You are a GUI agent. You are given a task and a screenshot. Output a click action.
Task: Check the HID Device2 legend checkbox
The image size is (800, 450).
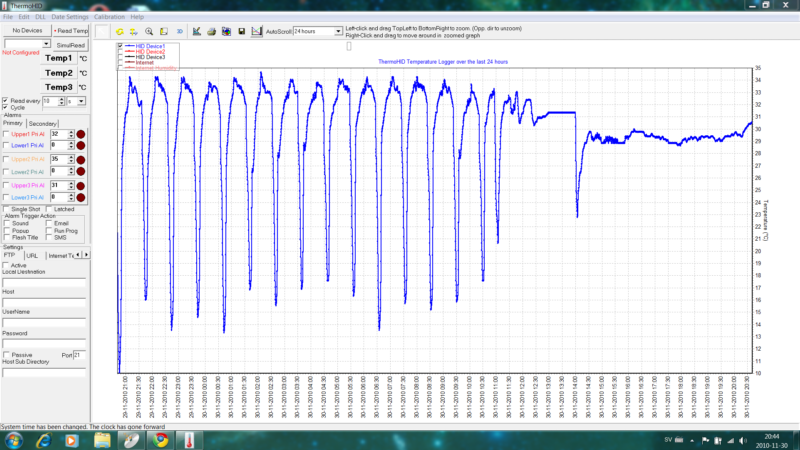tap(121, 51)
